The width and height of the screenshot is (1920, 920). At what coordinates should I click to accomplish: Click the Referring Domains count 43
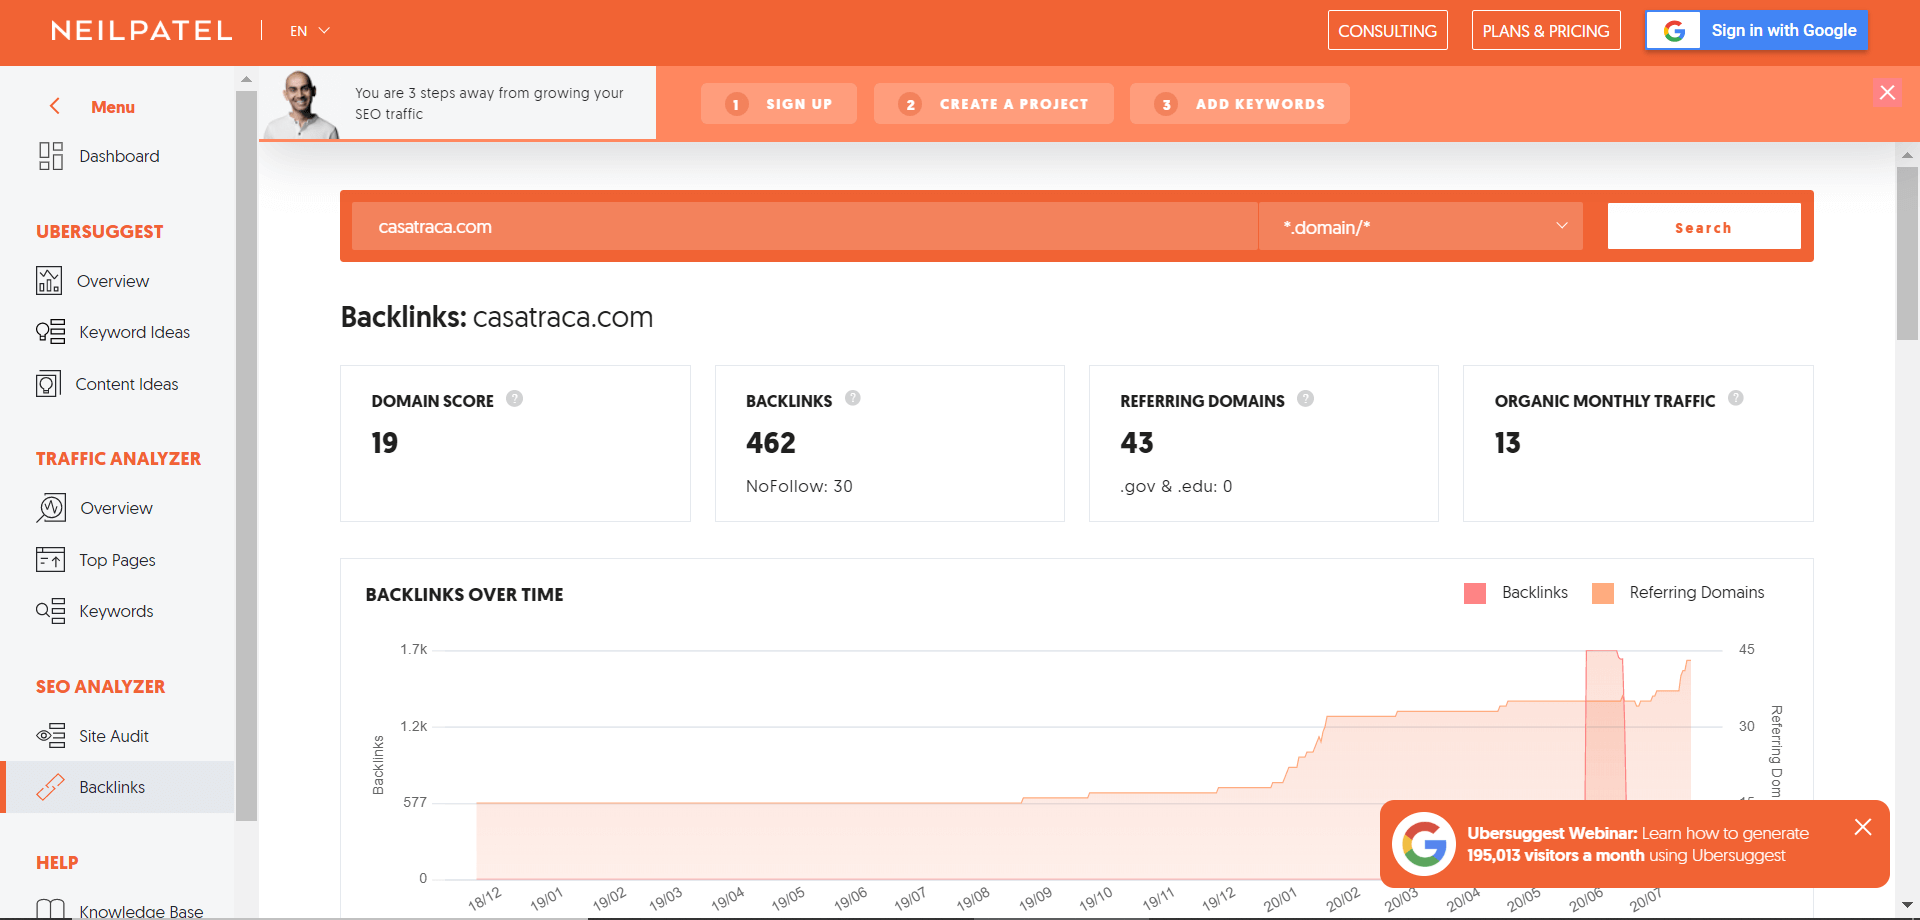pyautogui.click(x=1137, y=443)
